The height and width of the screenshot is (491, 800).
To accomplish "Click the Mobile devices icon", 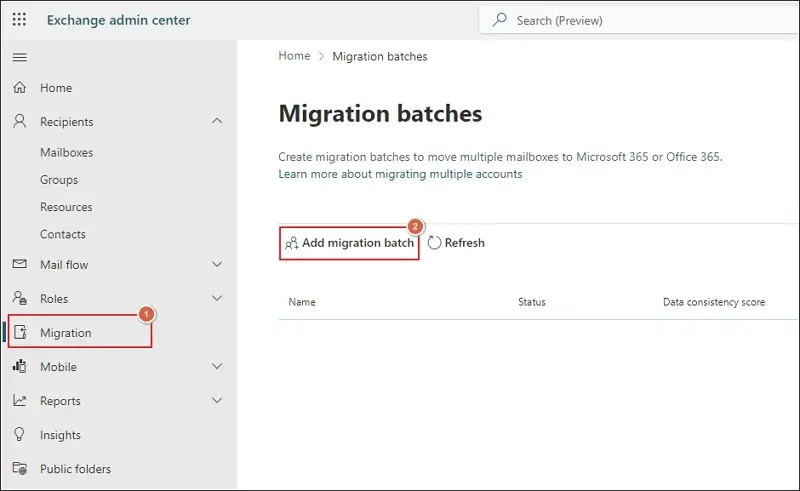I will pyautogui.click(x=19, y=366).
